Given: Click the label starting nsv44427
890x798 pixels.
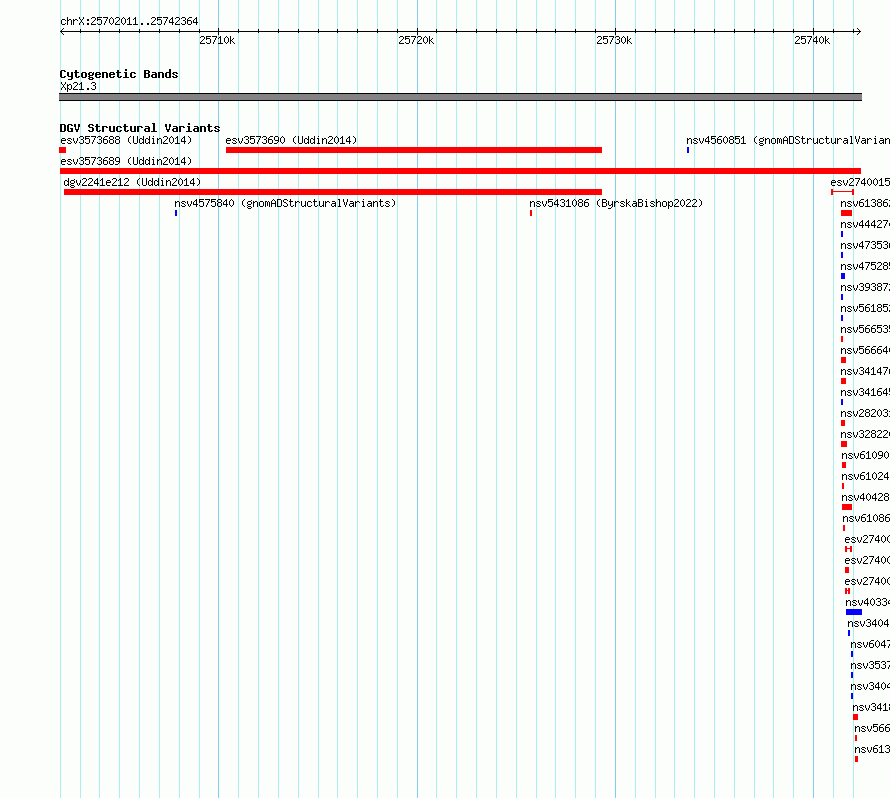Looking at the screenshot, I should 865,224.
